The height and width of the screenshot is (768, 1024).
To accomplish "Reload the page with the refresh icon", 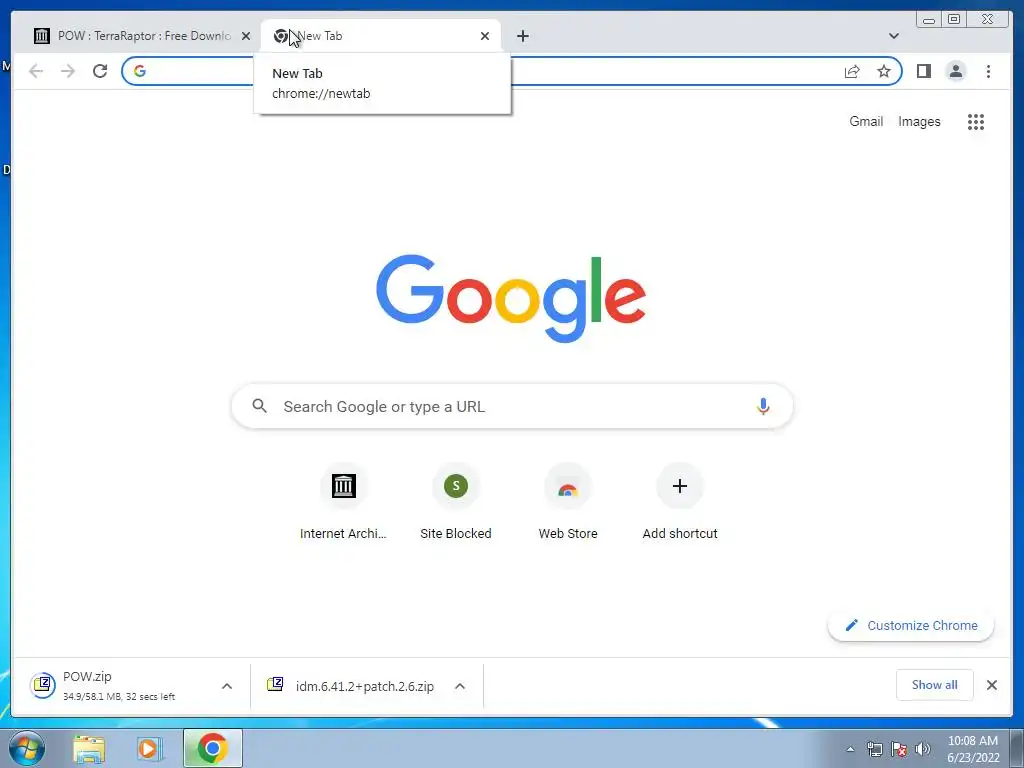I will coord(100,71).
